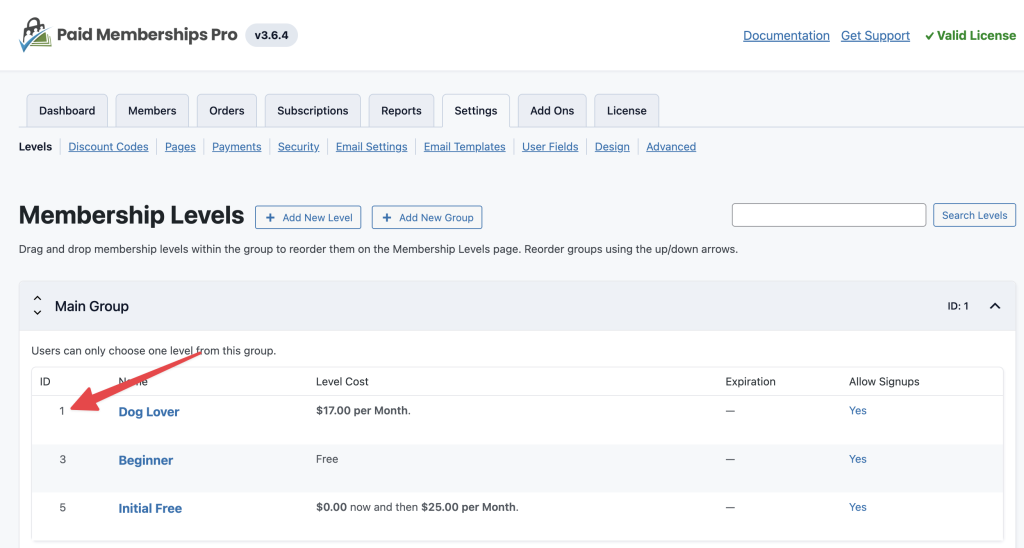The height and width of the screenshot is (548, 1024).
Task: Click the Get Support link
Action: 875,36
